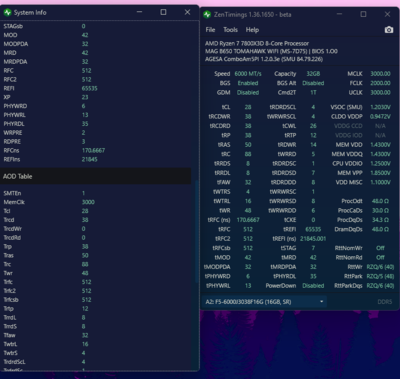Maximize the System Info window

click(163, 12)
